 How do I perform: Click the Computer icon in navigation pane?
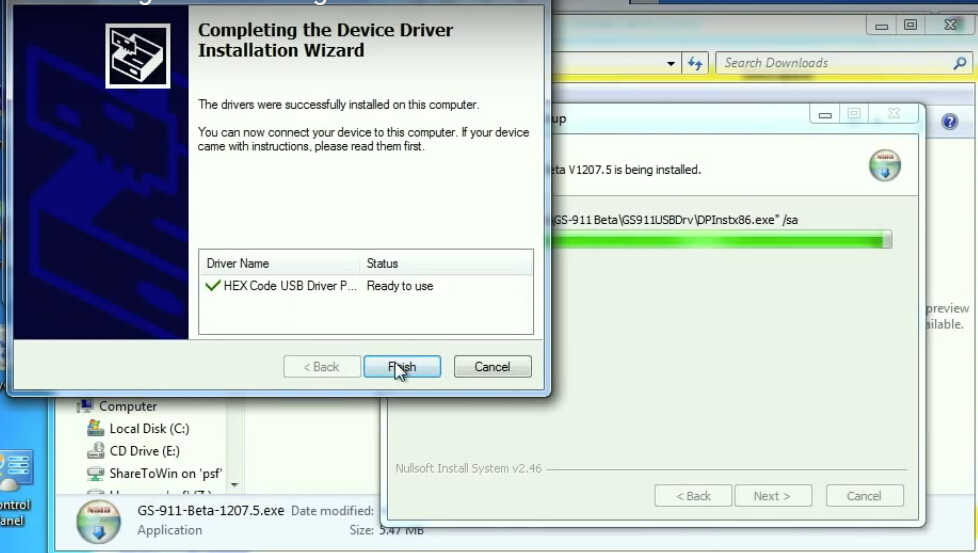coord(85,406)
